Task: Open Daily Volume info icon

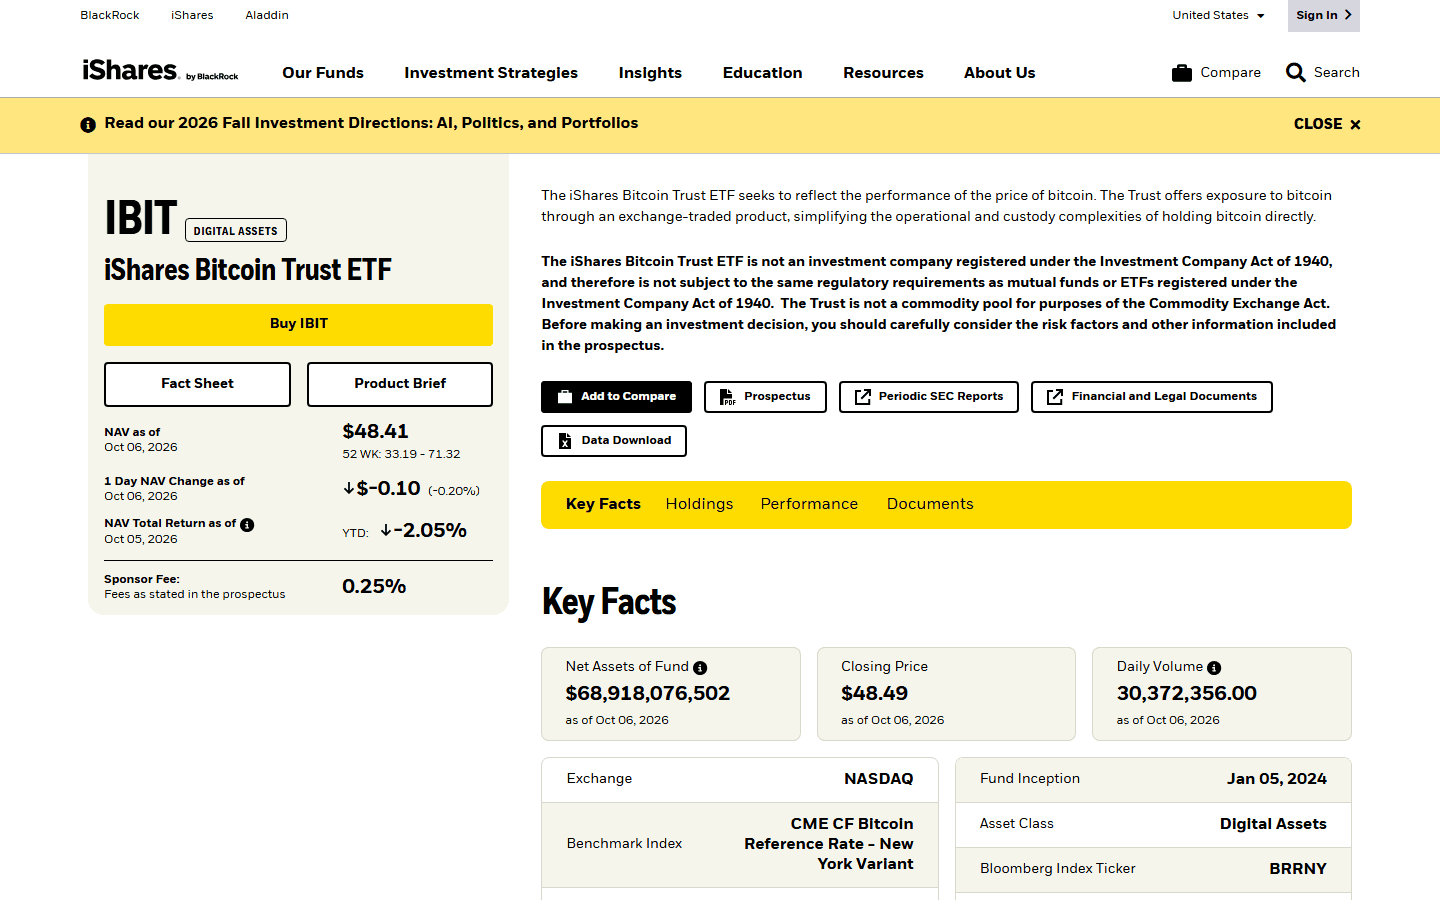Action: pos(1214,668)
